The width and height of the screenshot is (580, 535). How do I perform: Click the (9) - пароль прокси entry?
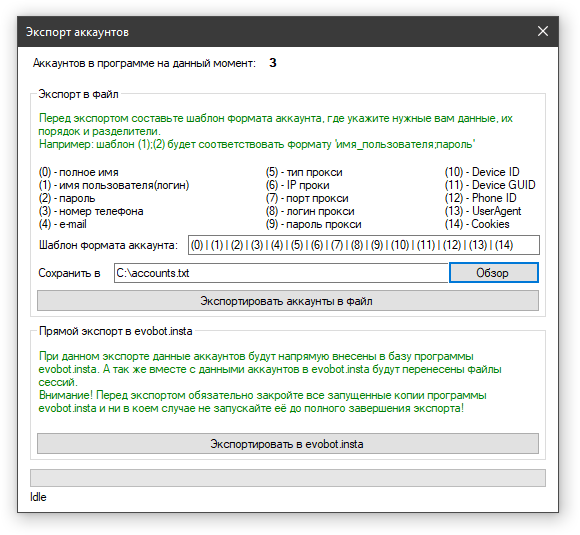pos(314,224)
